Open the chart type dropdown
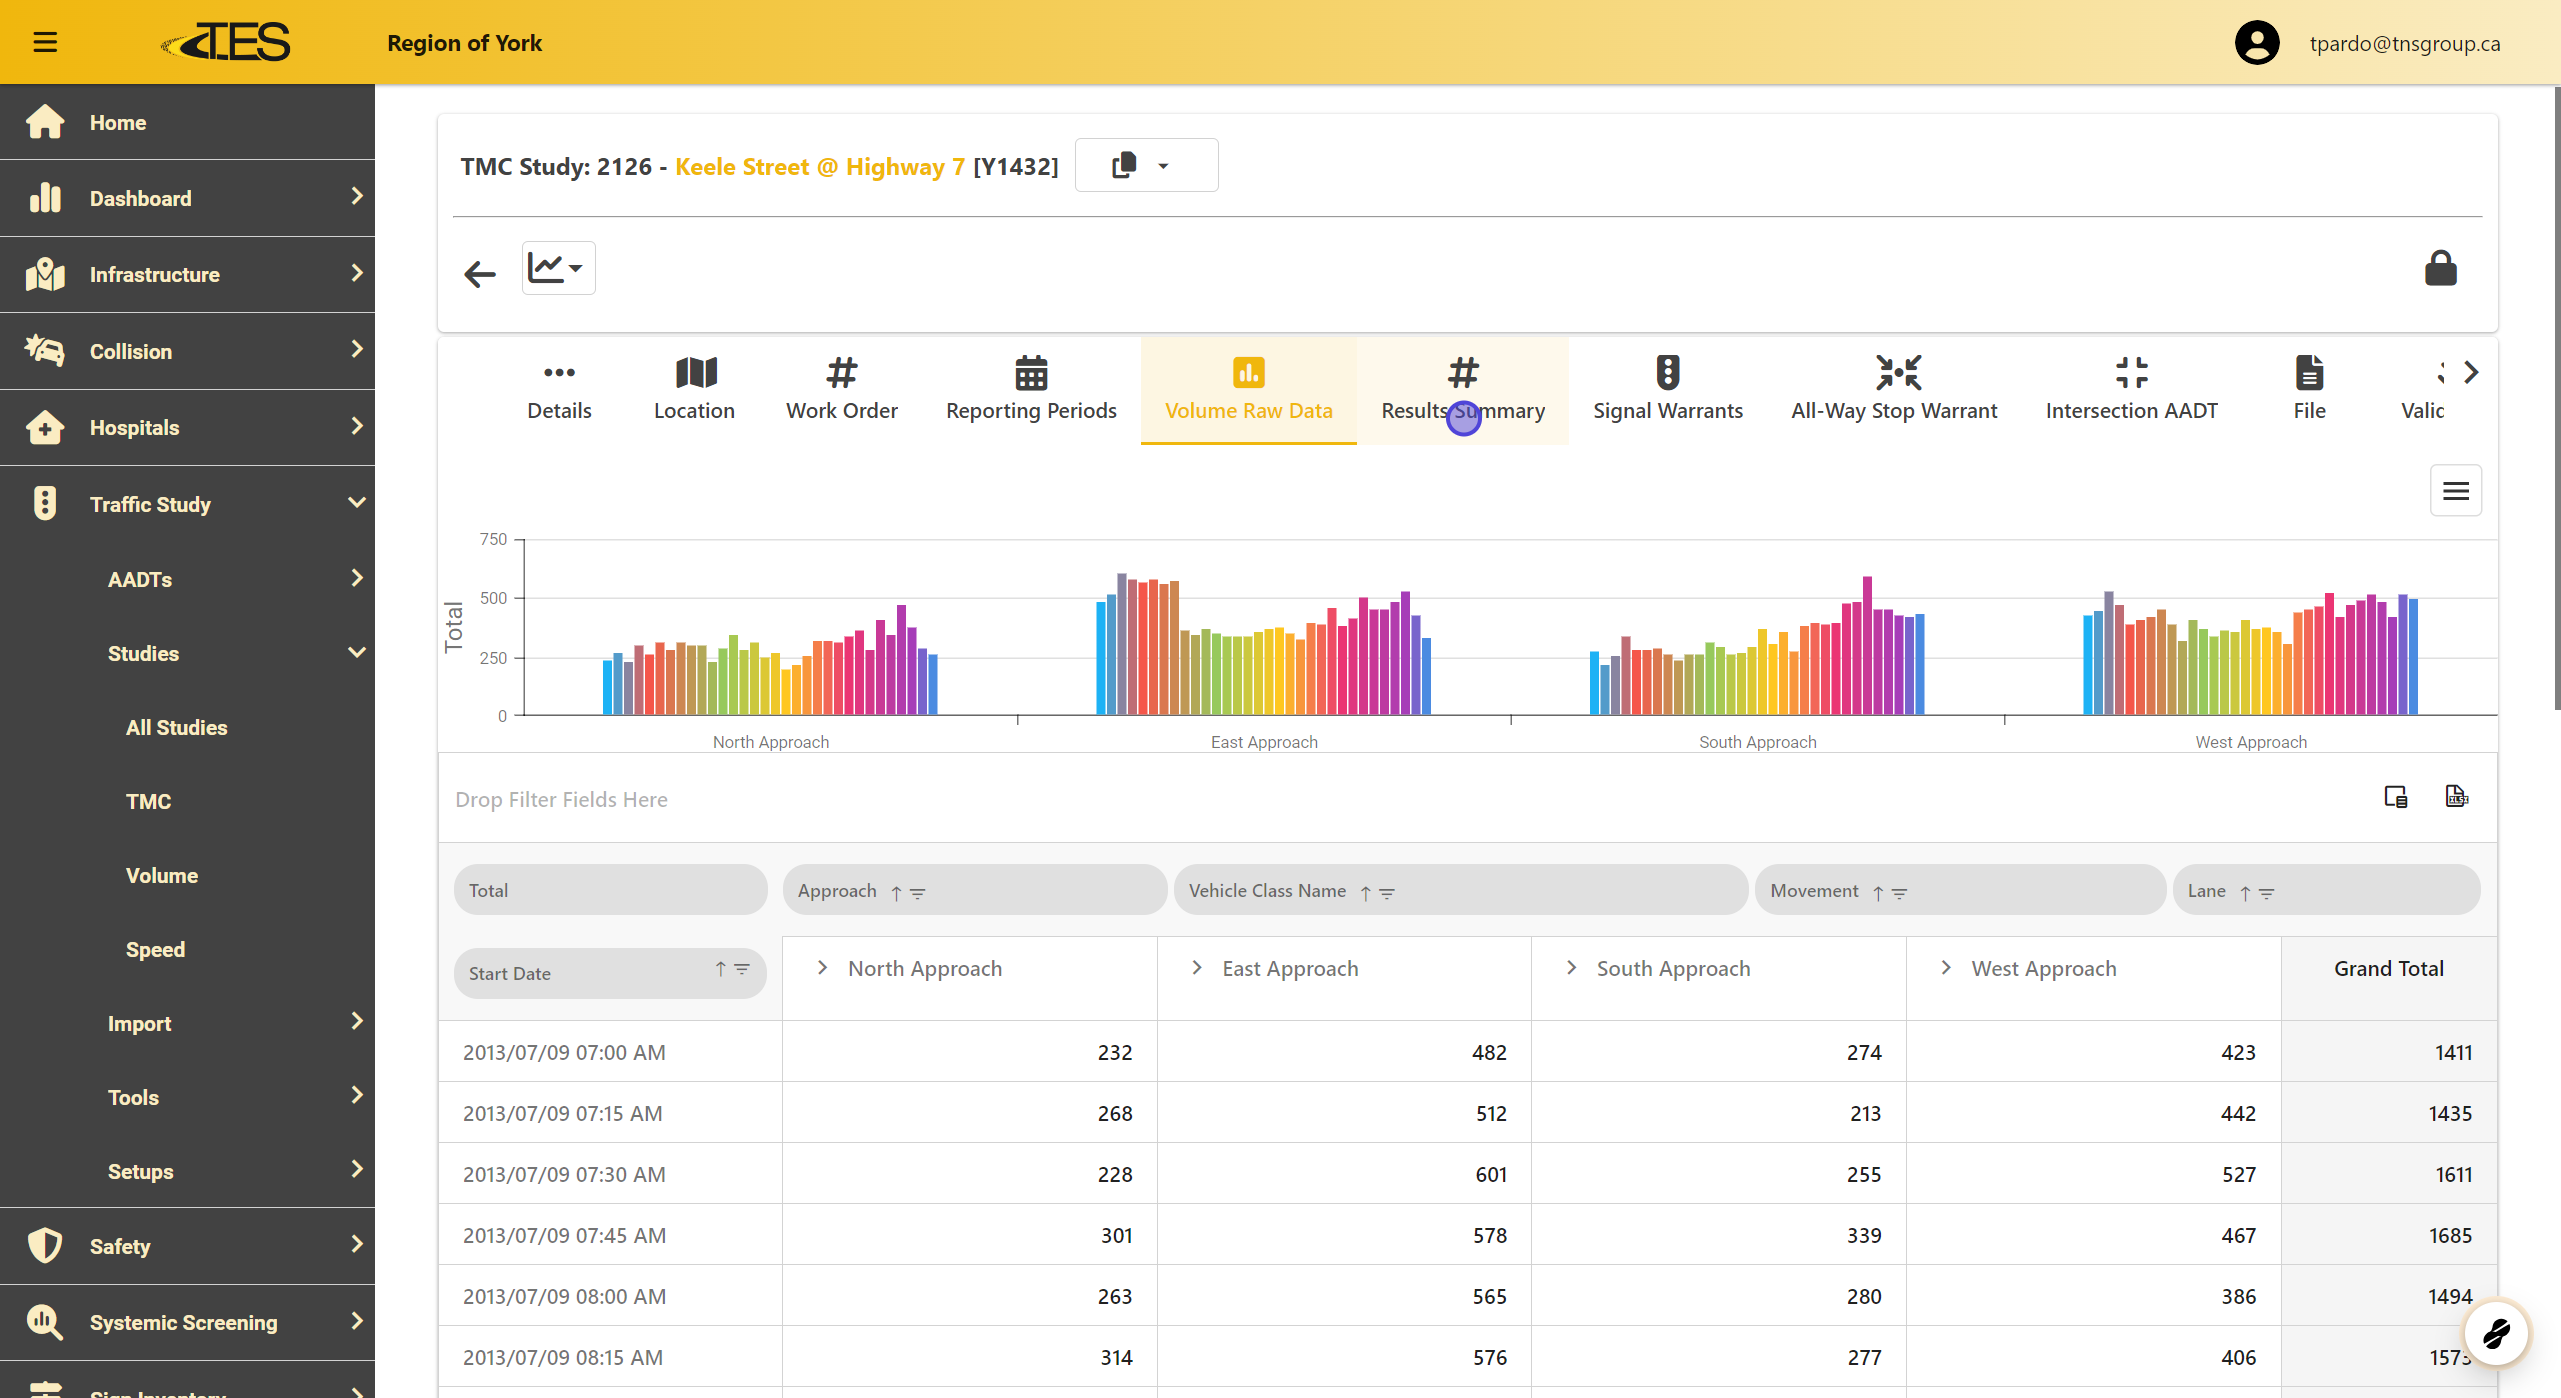 point(557,268)
